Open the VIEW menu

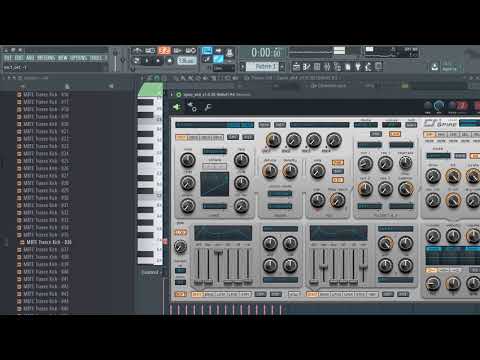tap(62, 58)
